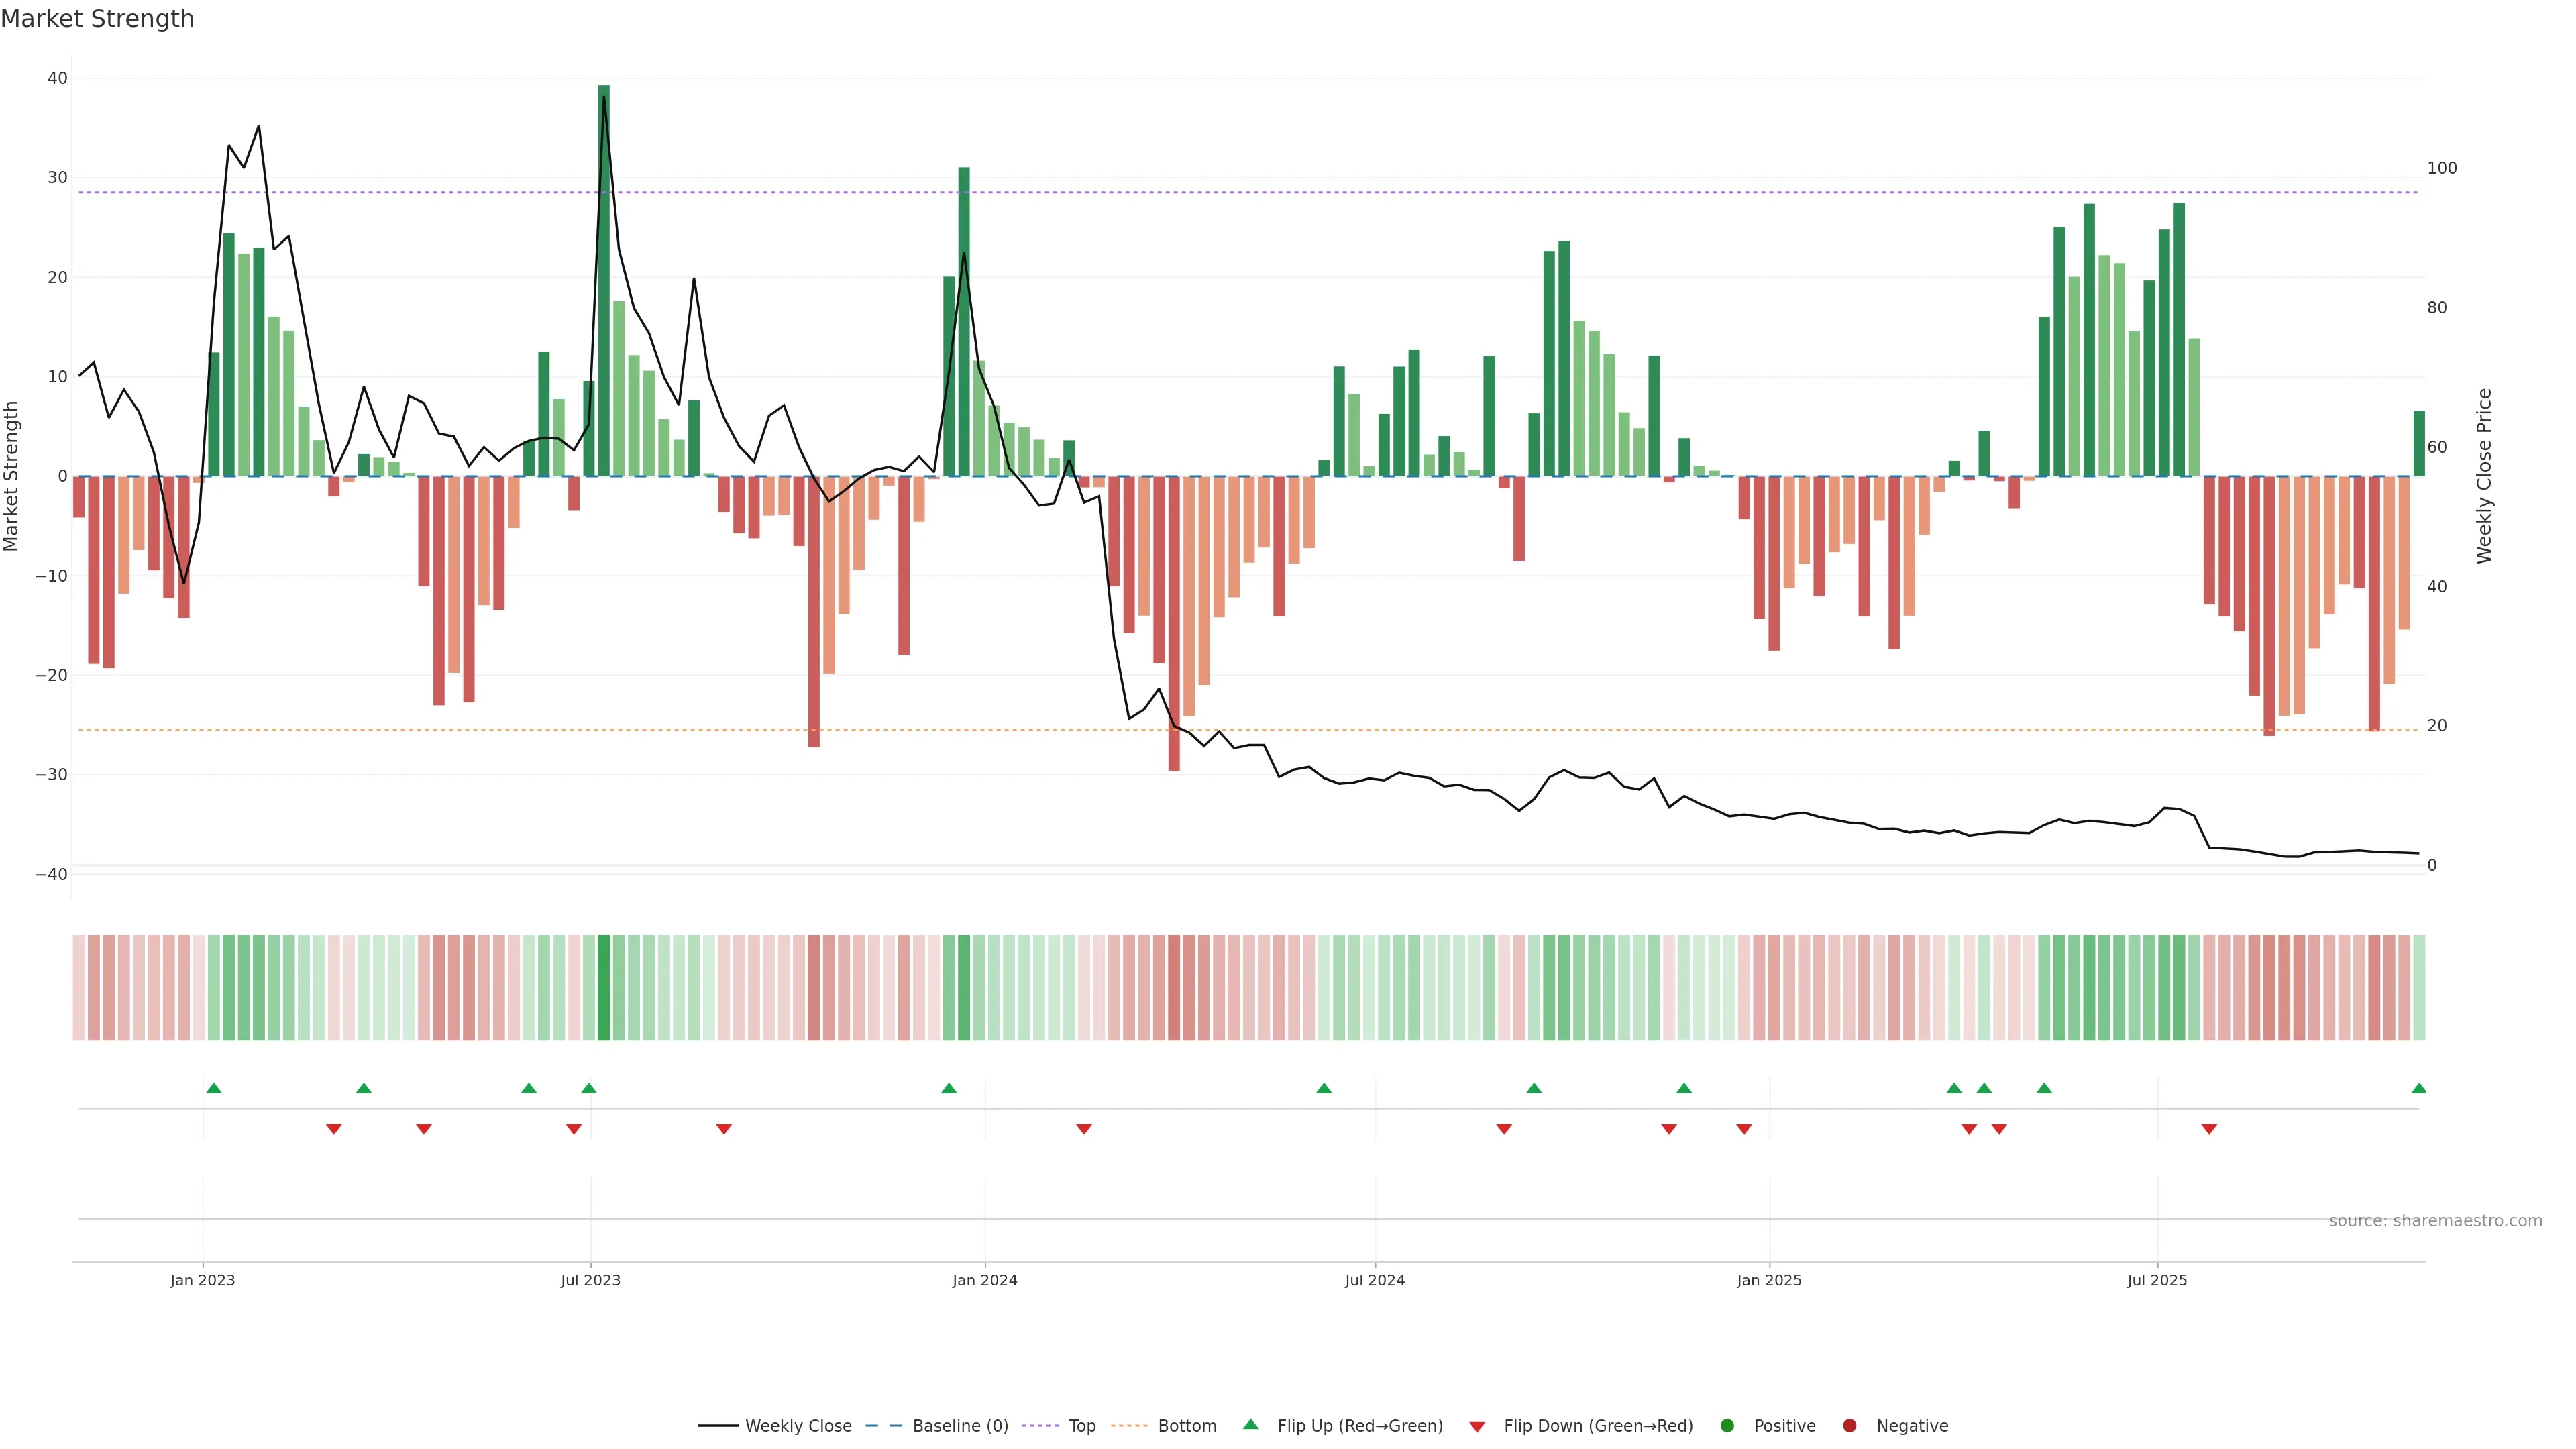Screen dimensions: 2576x1449
Task: Click Flip Up green triangle legend icon
Action: coord(1250,1424)
